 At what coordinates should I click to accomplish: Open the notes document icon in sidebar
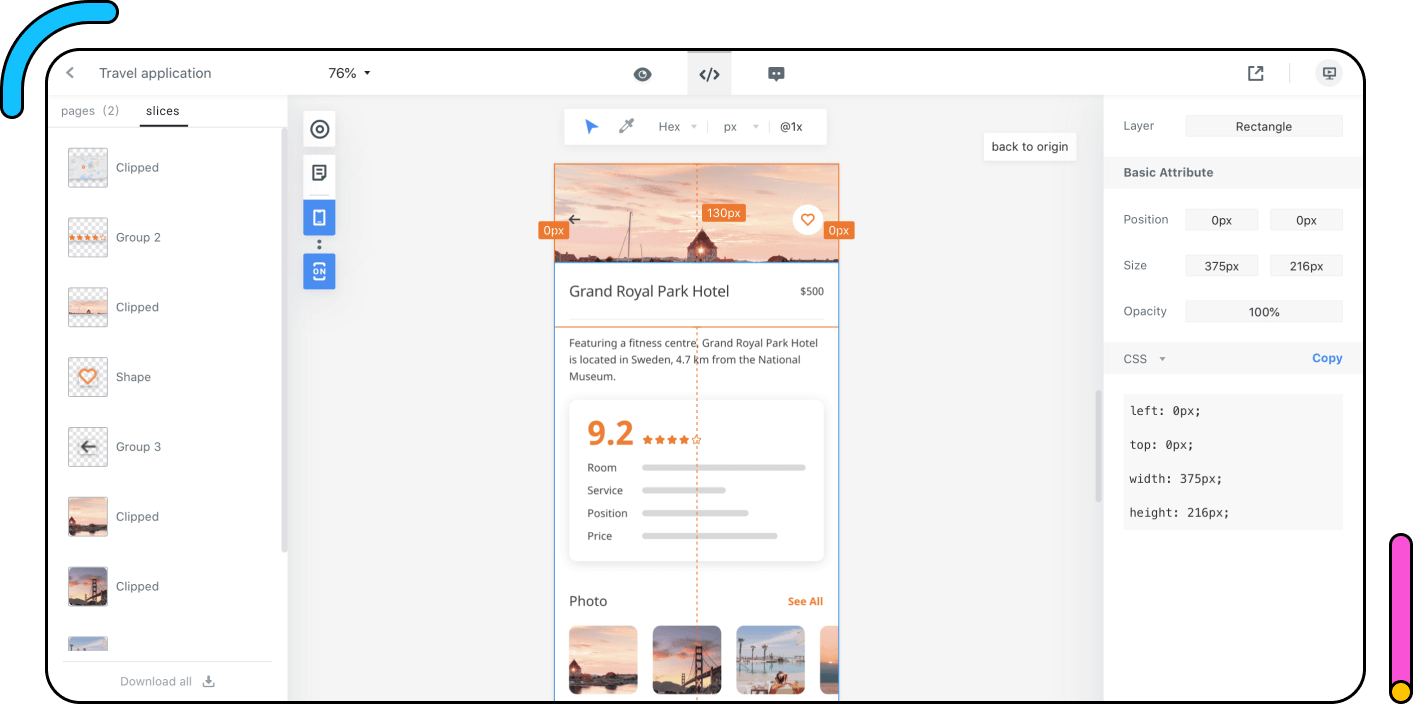pyautogui.click(x=319, y=173)
